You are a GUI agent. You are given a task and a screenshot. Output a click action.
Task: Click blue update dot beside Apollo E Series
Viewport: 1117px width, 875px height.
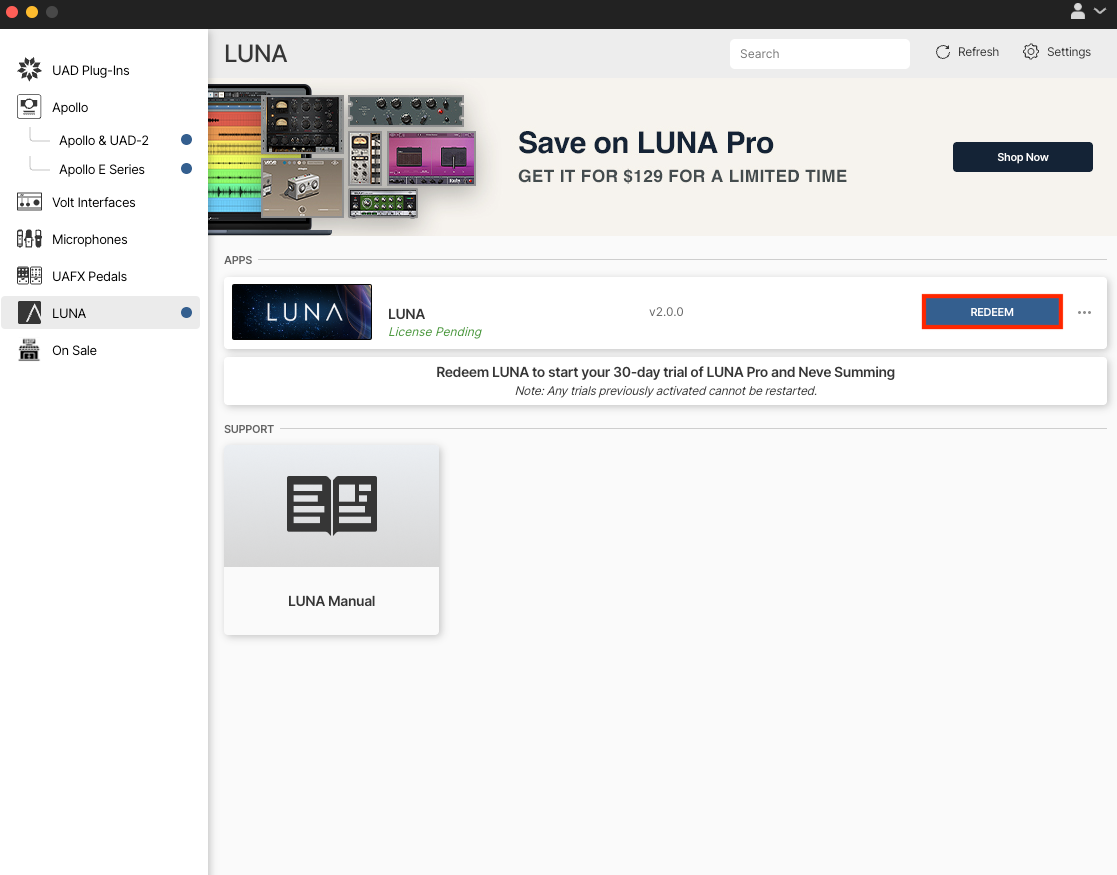pyautogui.click(x=187, y=169)
